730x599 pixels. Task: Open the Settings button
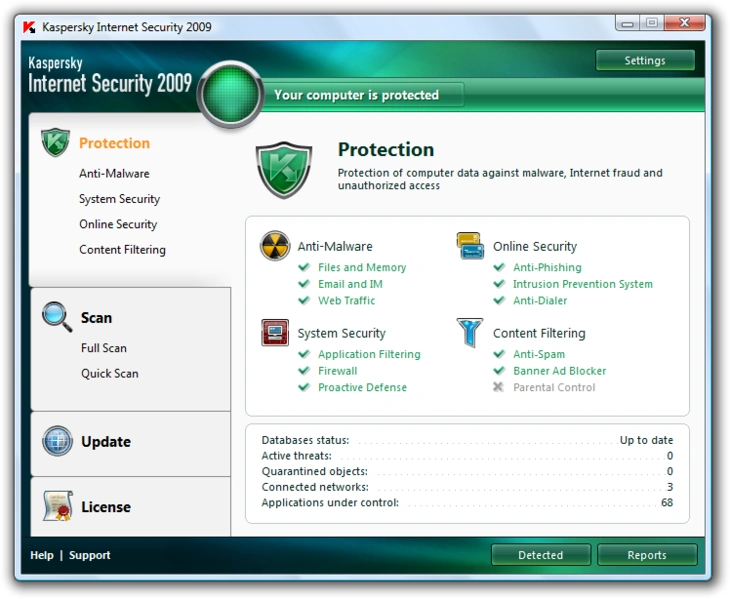(x=645, y=61)
